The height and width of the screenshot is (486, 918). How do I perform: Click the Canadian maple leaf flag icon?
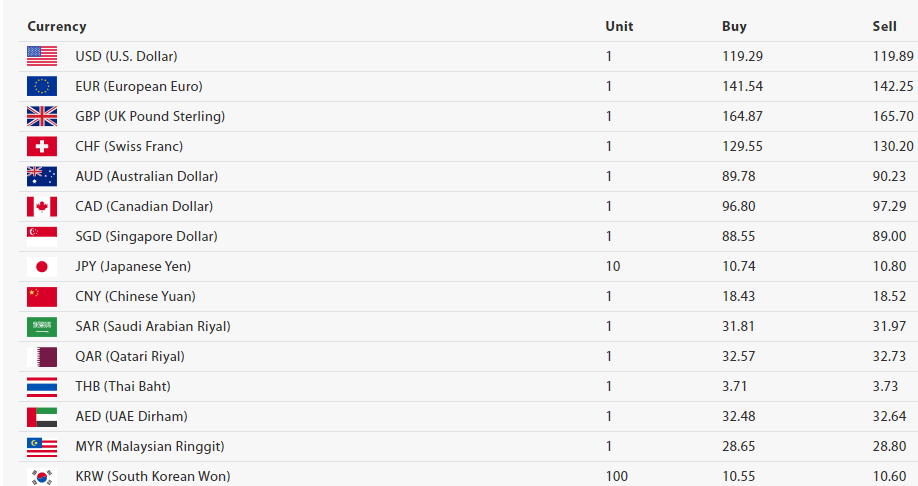[x=42, y=206]
